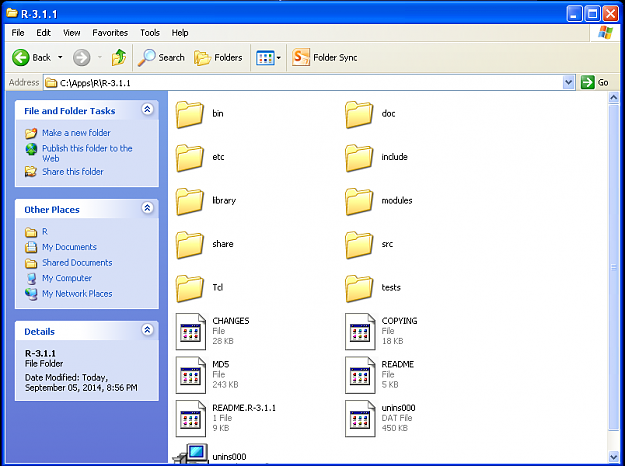Go to the R parent folder link
Image resolution: width=625 pixels, height=466 pixels.
click(45, 232)
